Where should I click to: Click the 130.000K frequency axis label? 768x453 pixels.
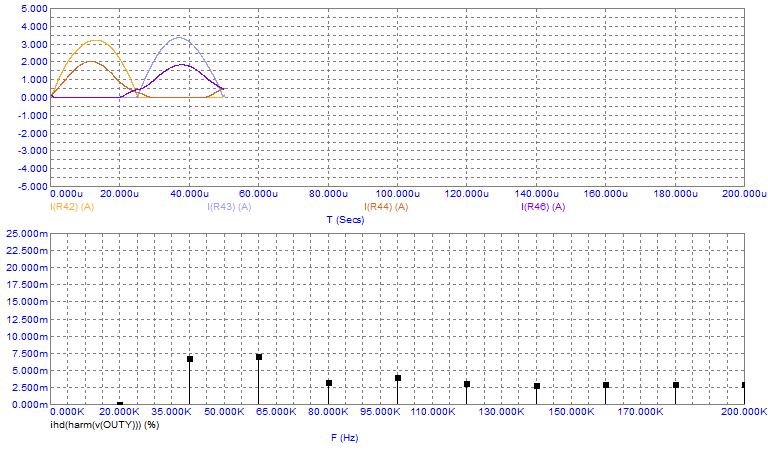coord(502,412)
